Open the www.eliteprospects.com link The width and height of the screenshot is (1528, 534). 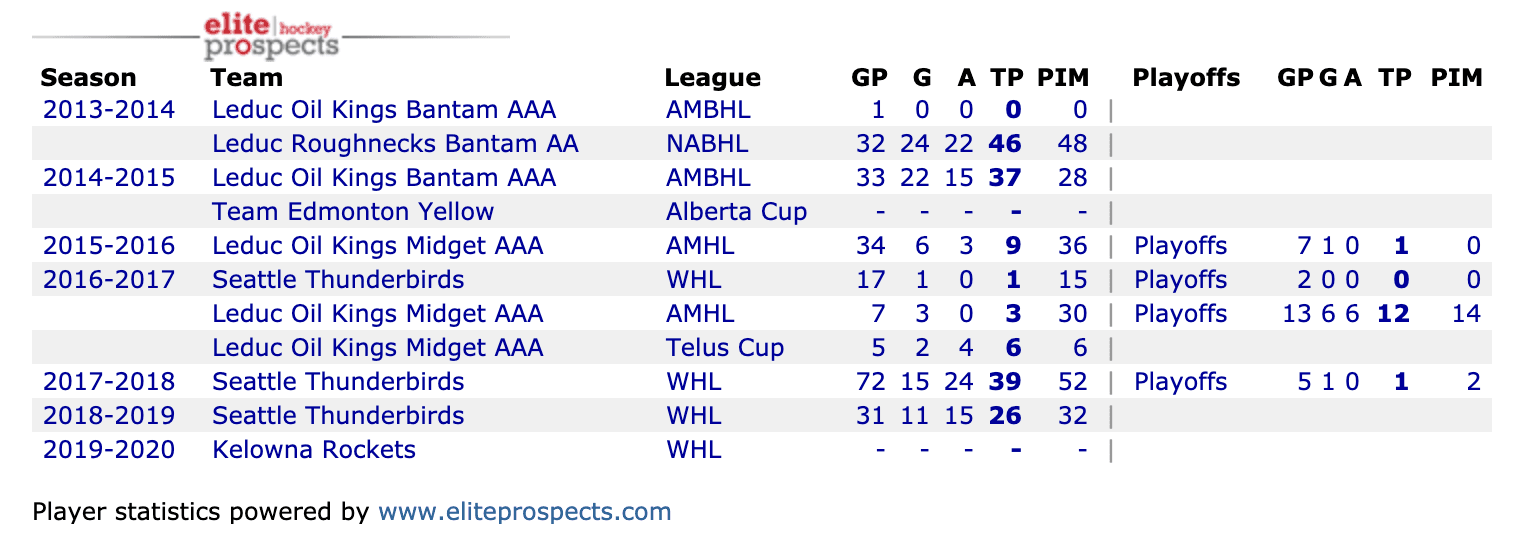524,512
